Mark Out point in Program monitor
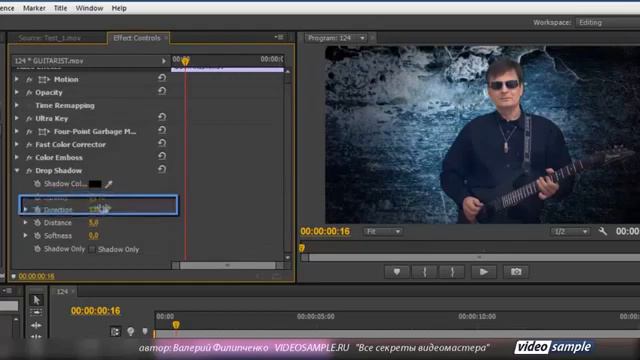 point(452,272)
